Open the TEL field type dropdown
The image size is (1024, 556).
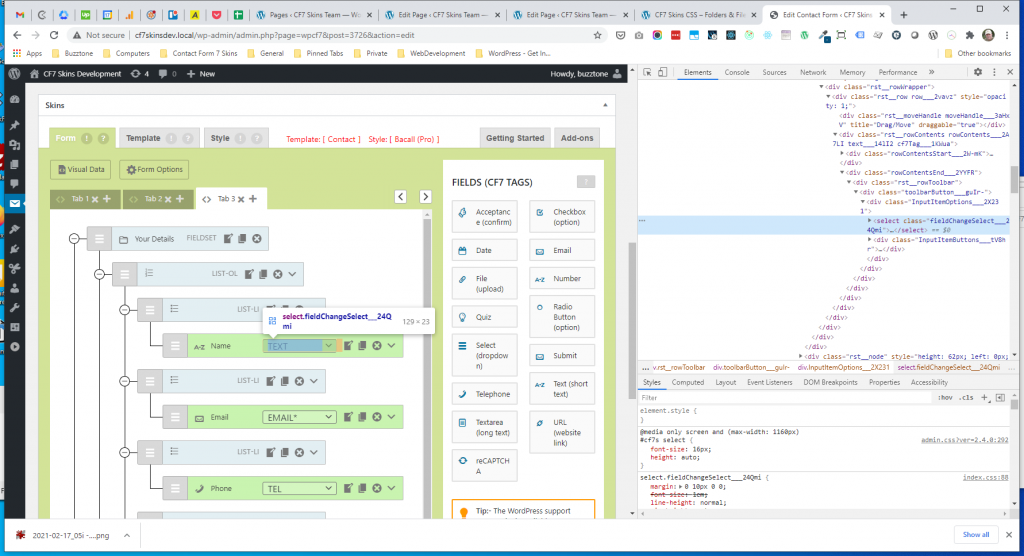[x=300, y=489]
